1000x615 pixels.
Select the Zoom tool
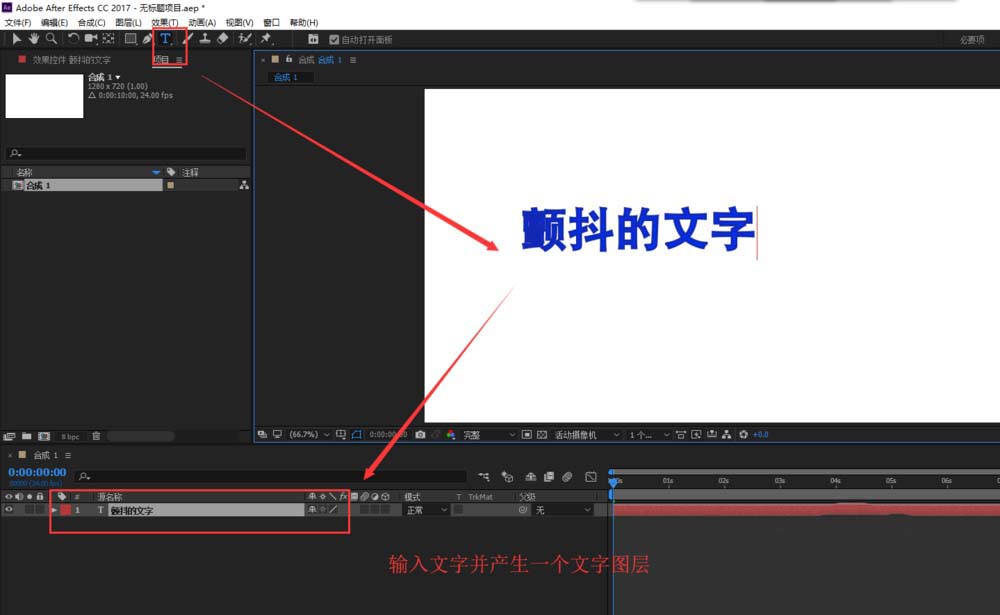click(x=52, y=38)
